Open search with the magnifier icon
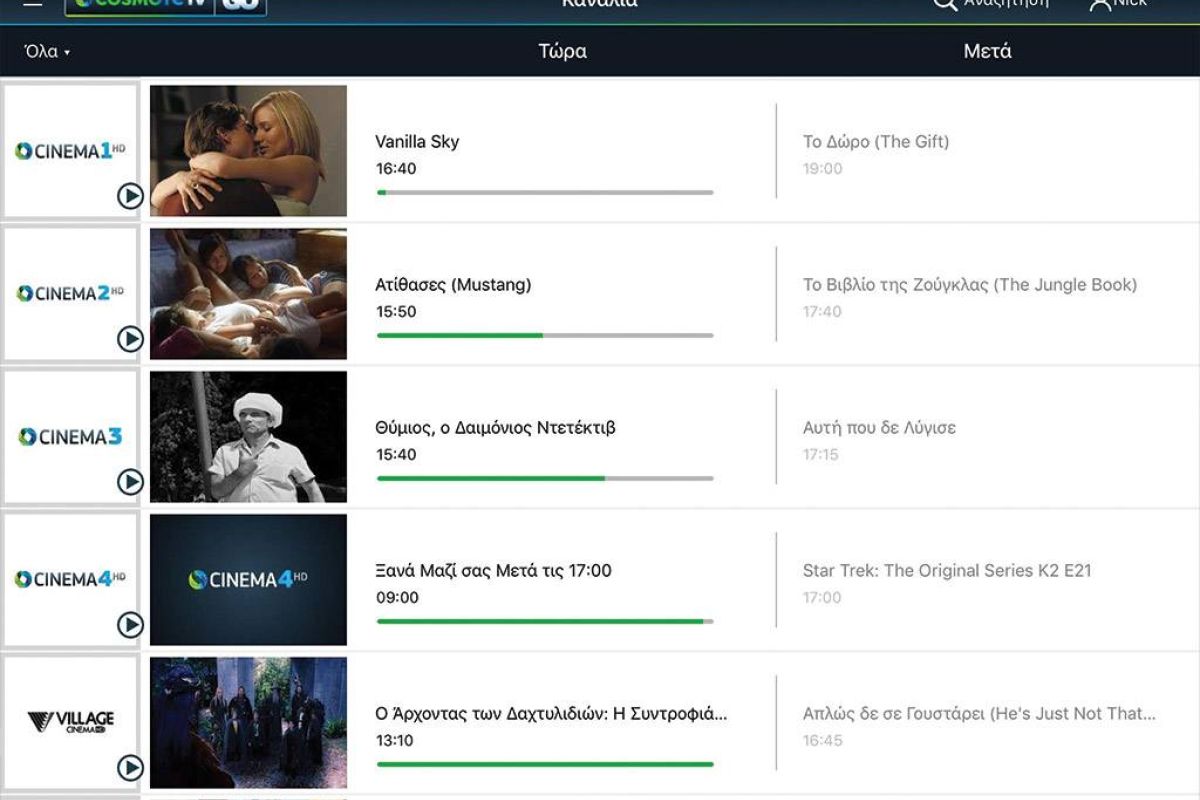The width and height of the screenshot is (1200, 800). (945, 4)
